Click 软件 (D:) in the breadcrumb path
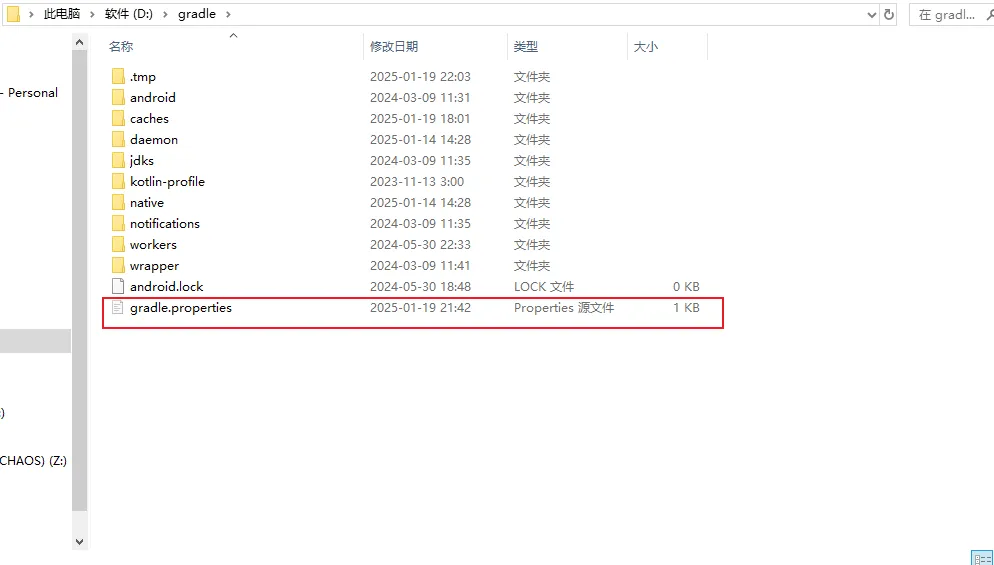Image resolution: width=994 pixels, height=565 pixels. tap(129, 15)
